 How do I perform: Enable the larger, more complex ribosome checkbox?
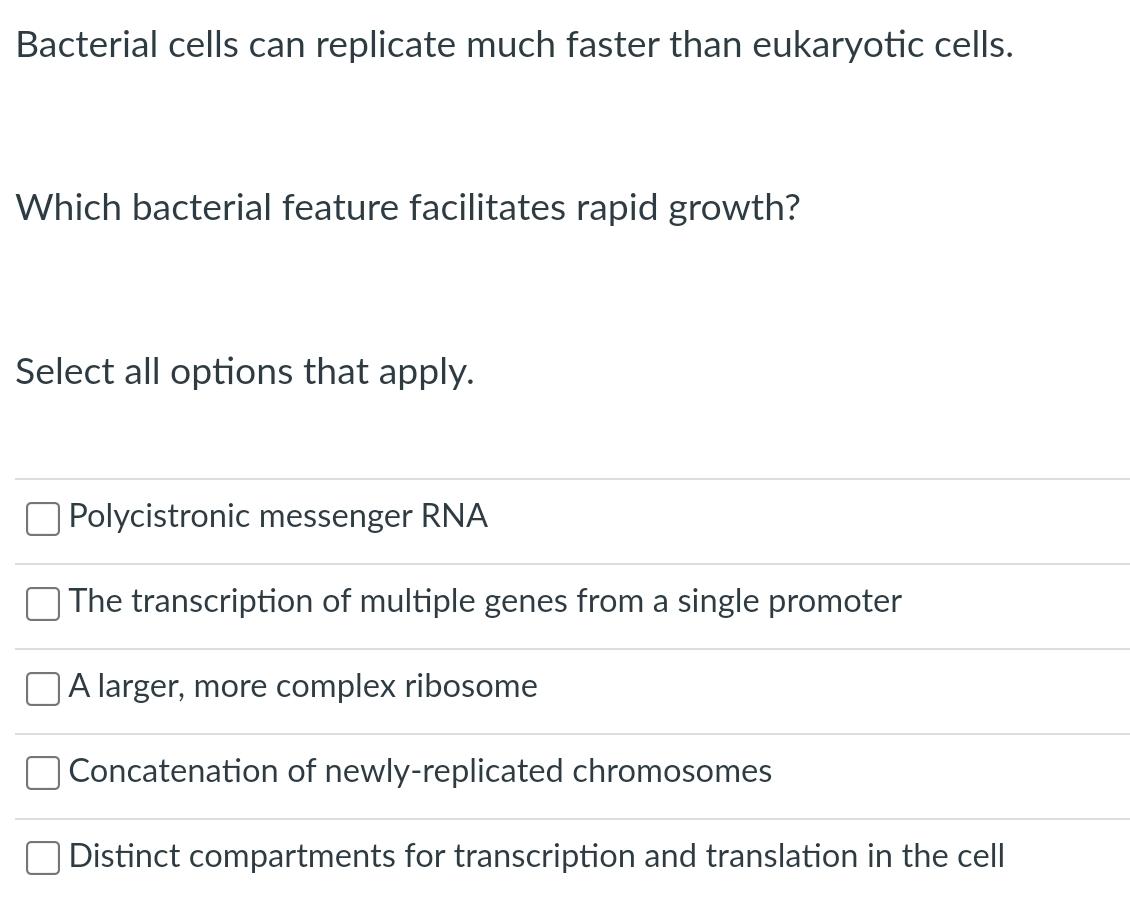42,688
